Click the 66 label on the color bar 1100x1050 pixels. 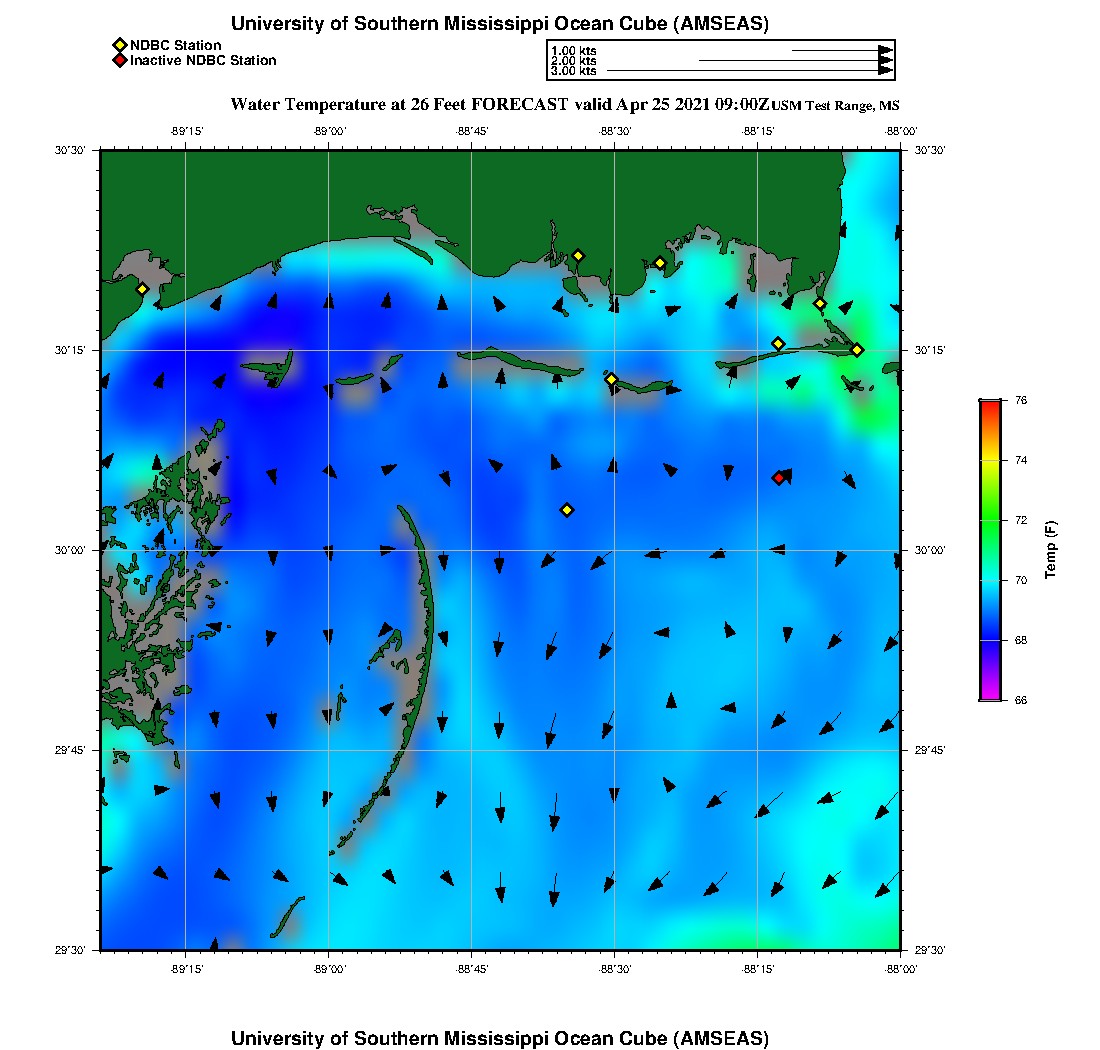1021,700
